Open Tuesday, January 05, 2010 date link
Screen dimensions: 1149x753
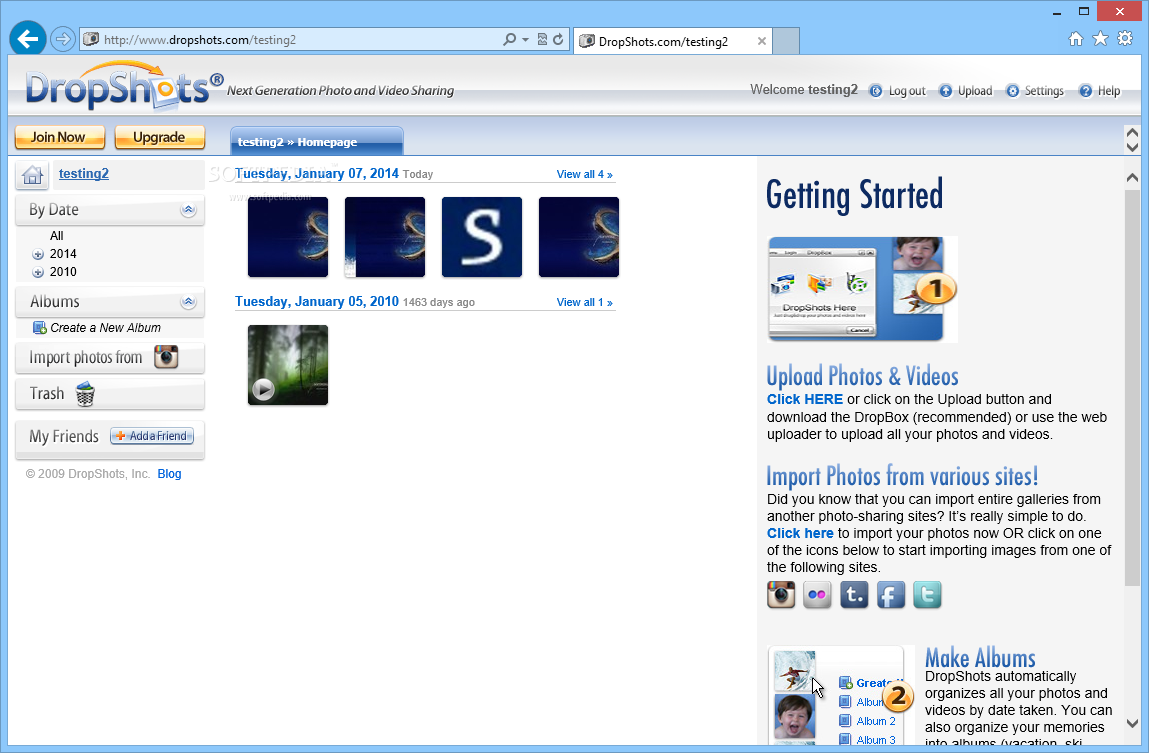point(317,302)
